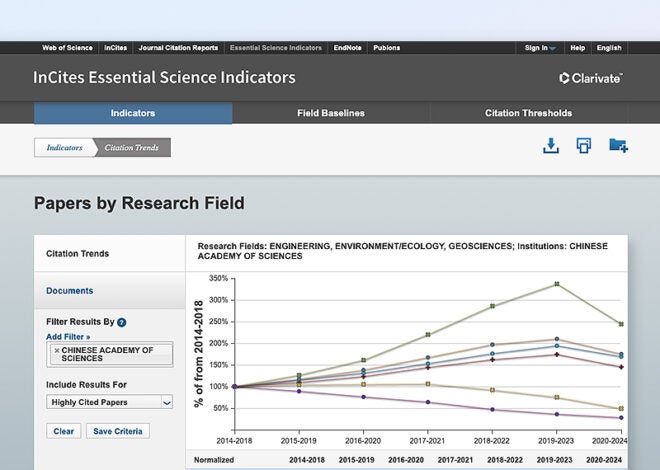Click the Clarivate logo
The height and width of the screenshot is (470, 660).
[591, 78]
